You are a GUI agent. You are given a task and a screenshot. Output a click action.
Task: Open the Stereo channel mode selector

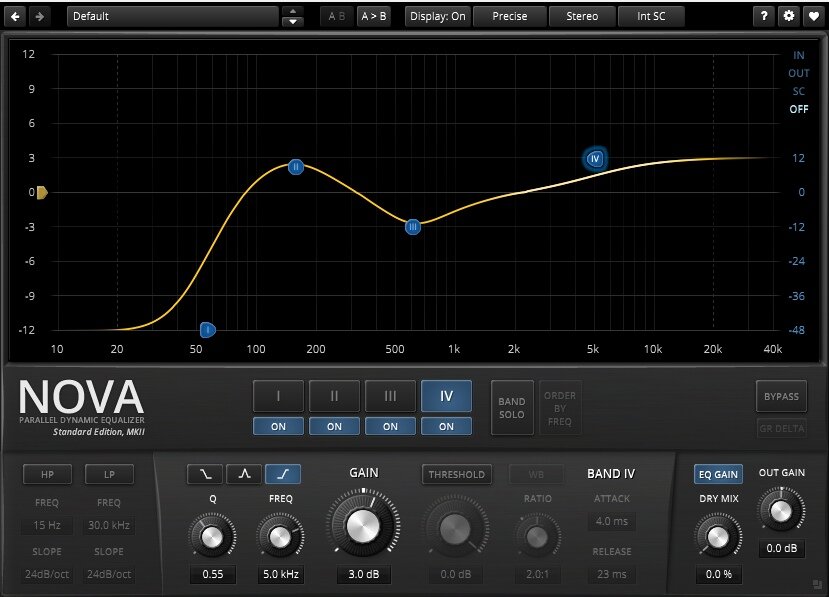(582, 16)
